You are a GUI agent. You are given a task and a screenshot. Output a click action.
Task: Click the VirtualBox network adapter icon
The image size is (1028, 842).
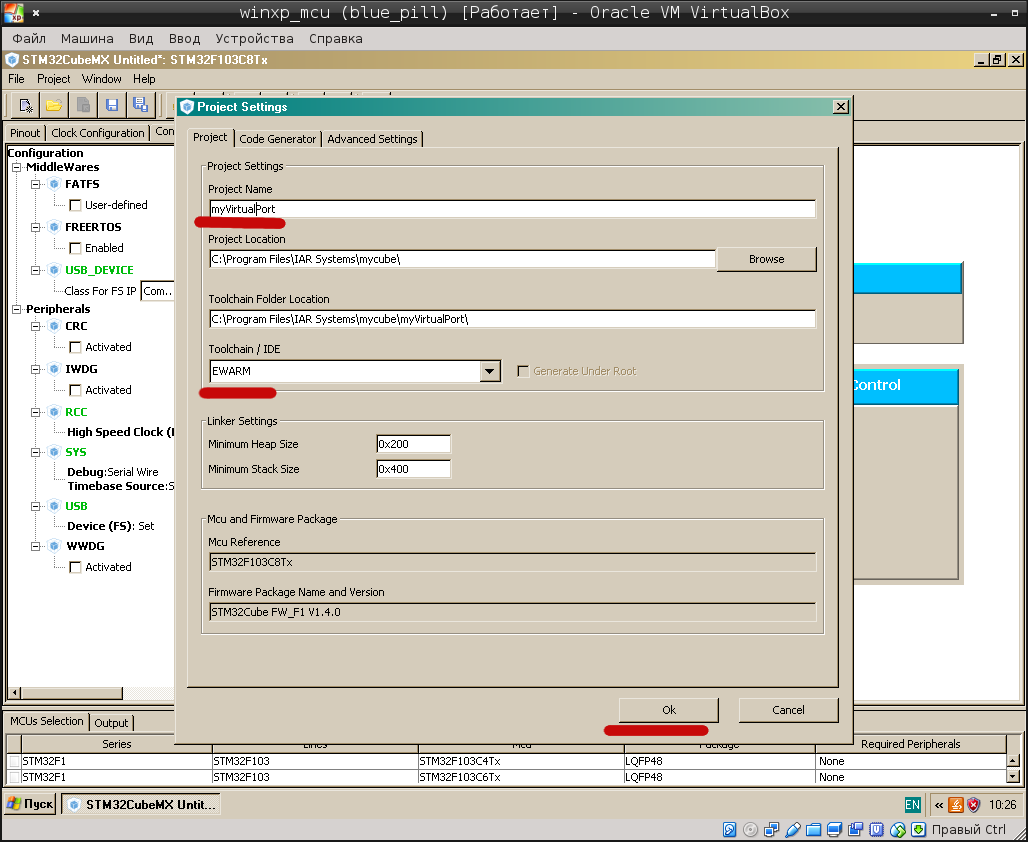[x=772, y=830]
